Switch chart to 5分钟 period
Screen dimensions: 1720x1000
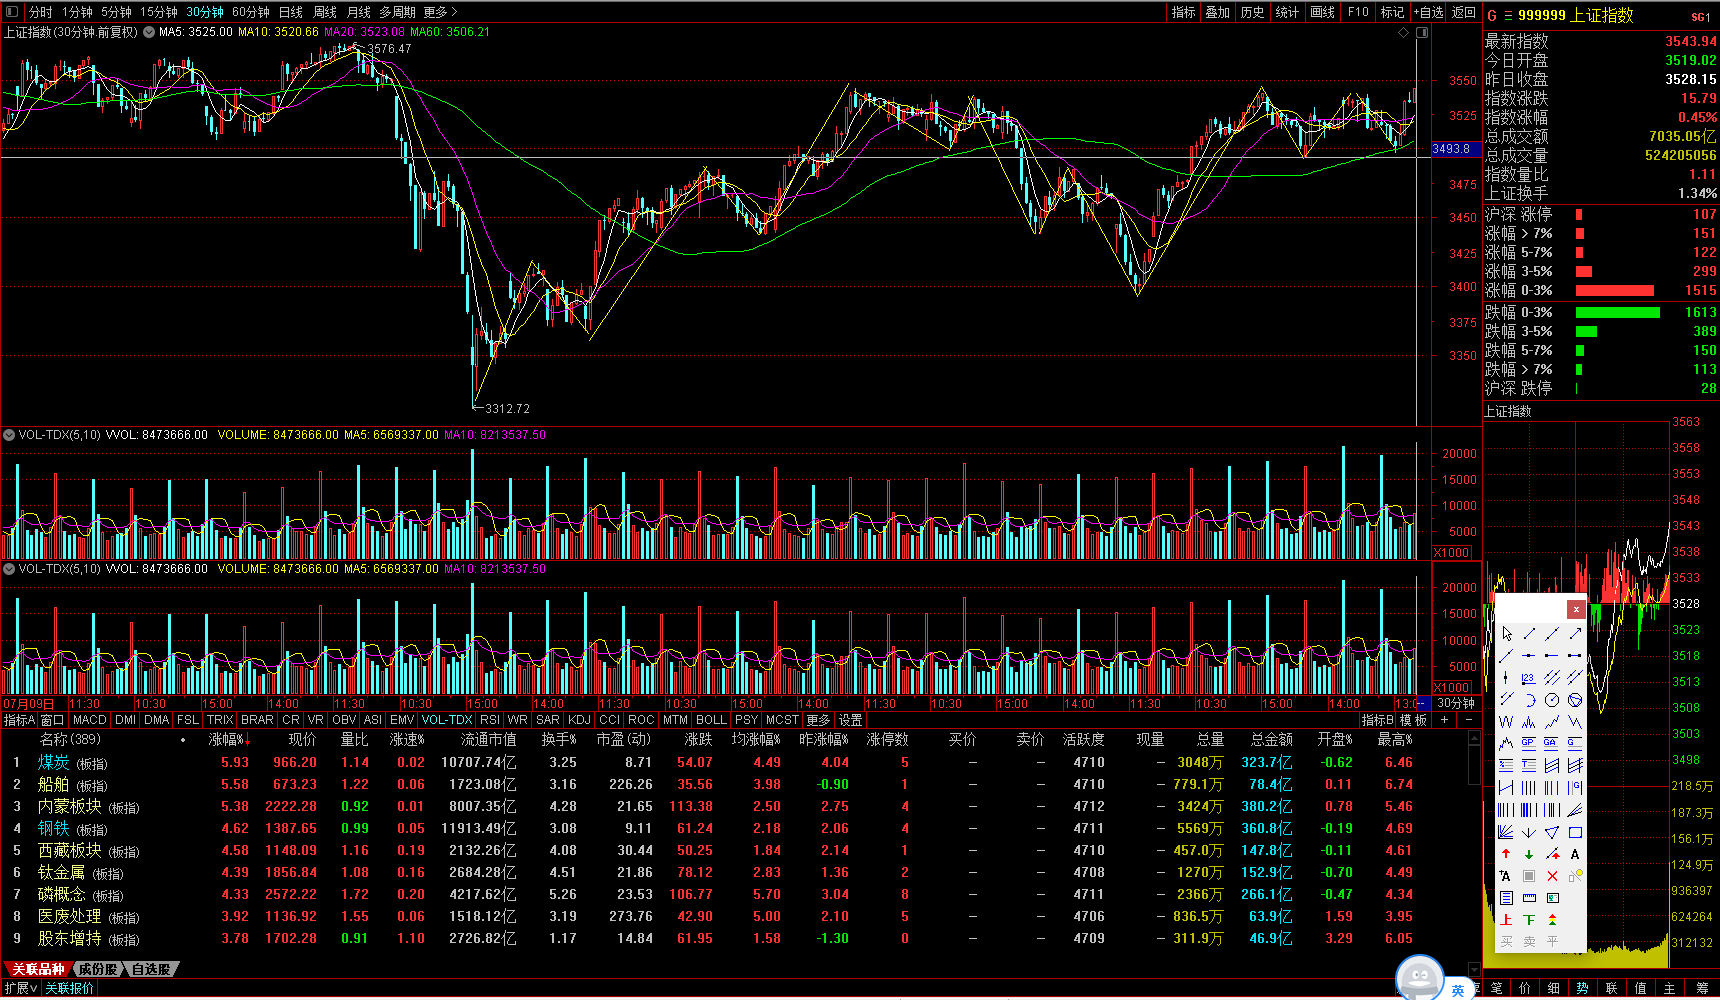[x=116, y=12]
